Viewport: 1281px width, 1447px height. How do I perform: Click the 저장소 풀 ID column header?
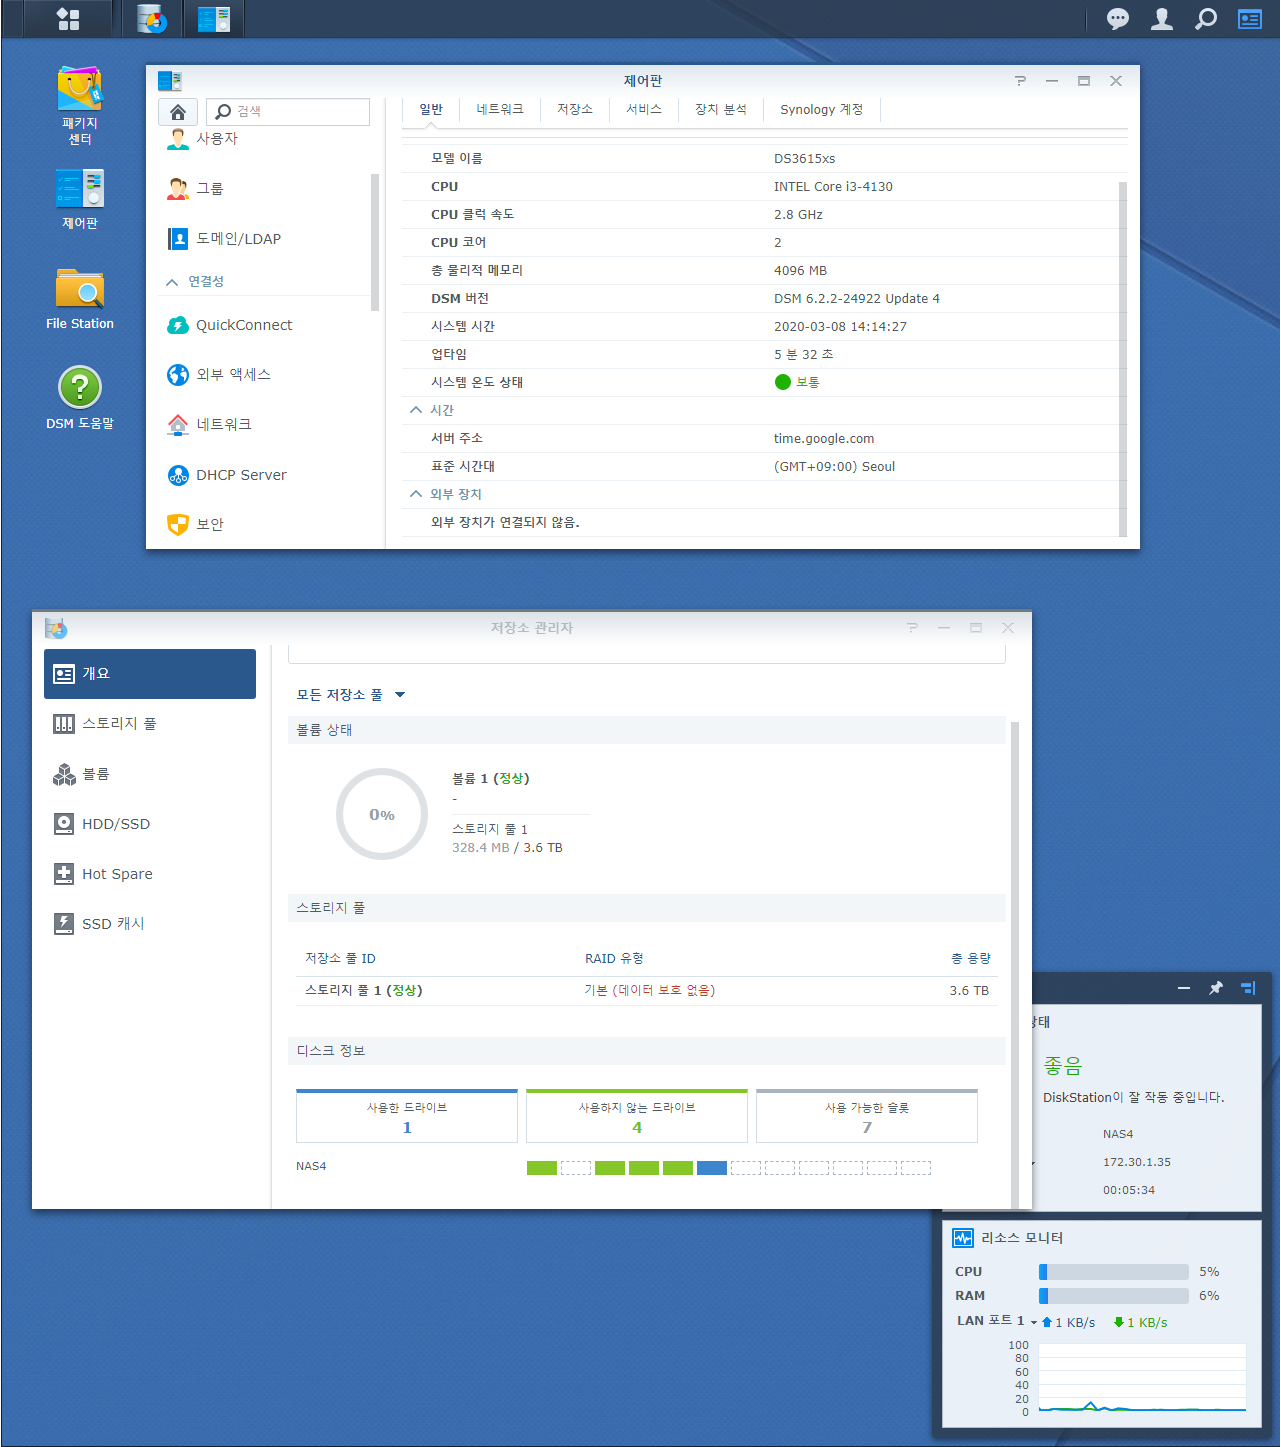pos(340,959)
